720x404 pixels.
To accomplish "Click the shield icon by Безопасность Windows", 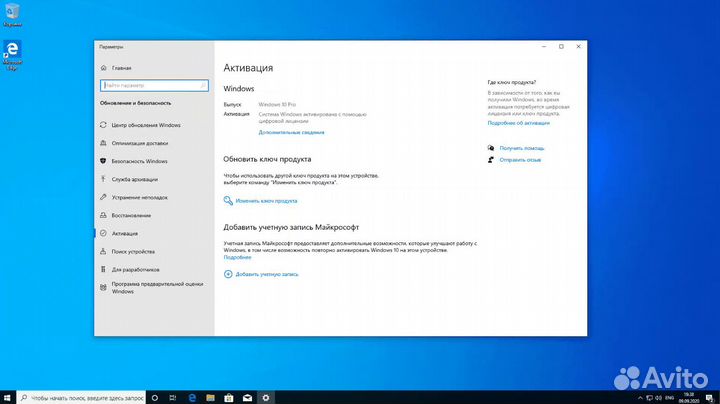I will [103, 161].
